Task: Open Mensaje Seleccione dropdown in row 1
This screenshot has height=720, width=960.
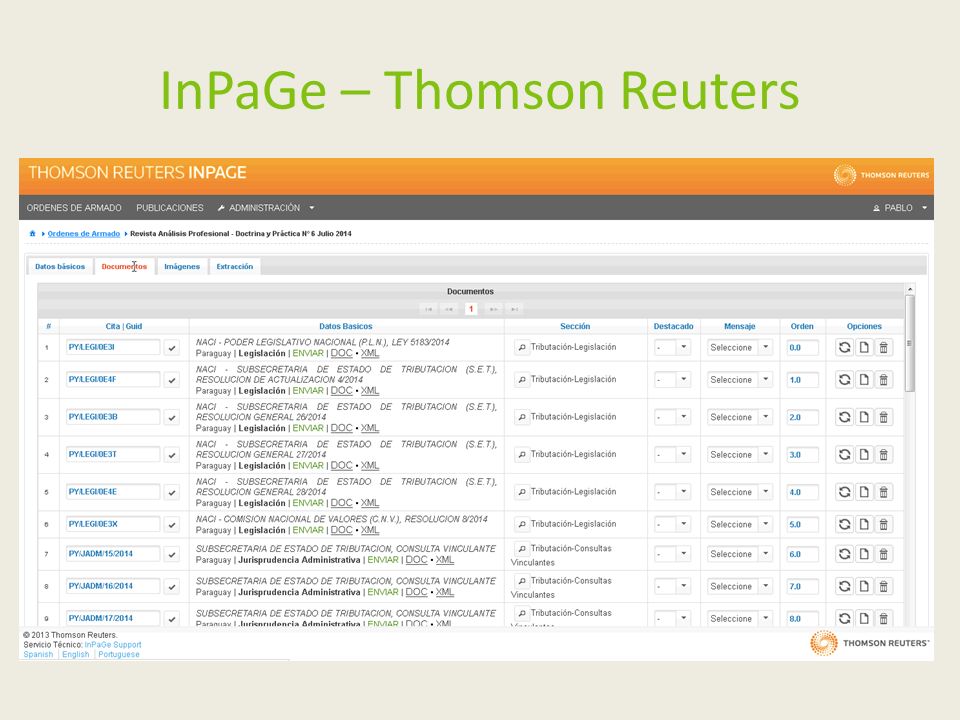Action: coord(740,347)
